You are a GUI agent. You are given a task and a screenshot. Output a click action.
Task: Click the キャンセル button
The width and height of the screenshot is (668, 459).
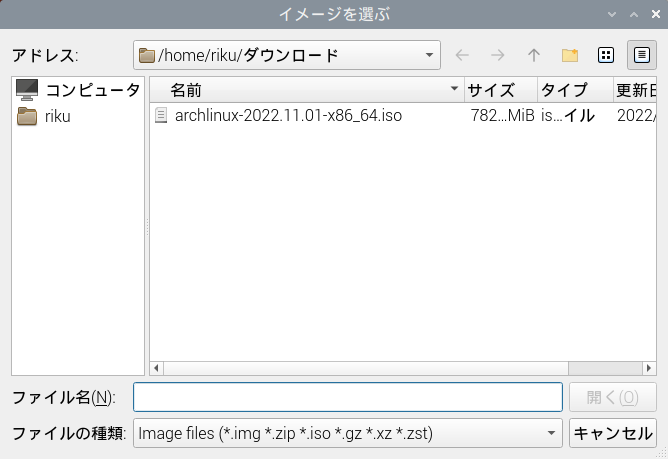pos(613,433)
